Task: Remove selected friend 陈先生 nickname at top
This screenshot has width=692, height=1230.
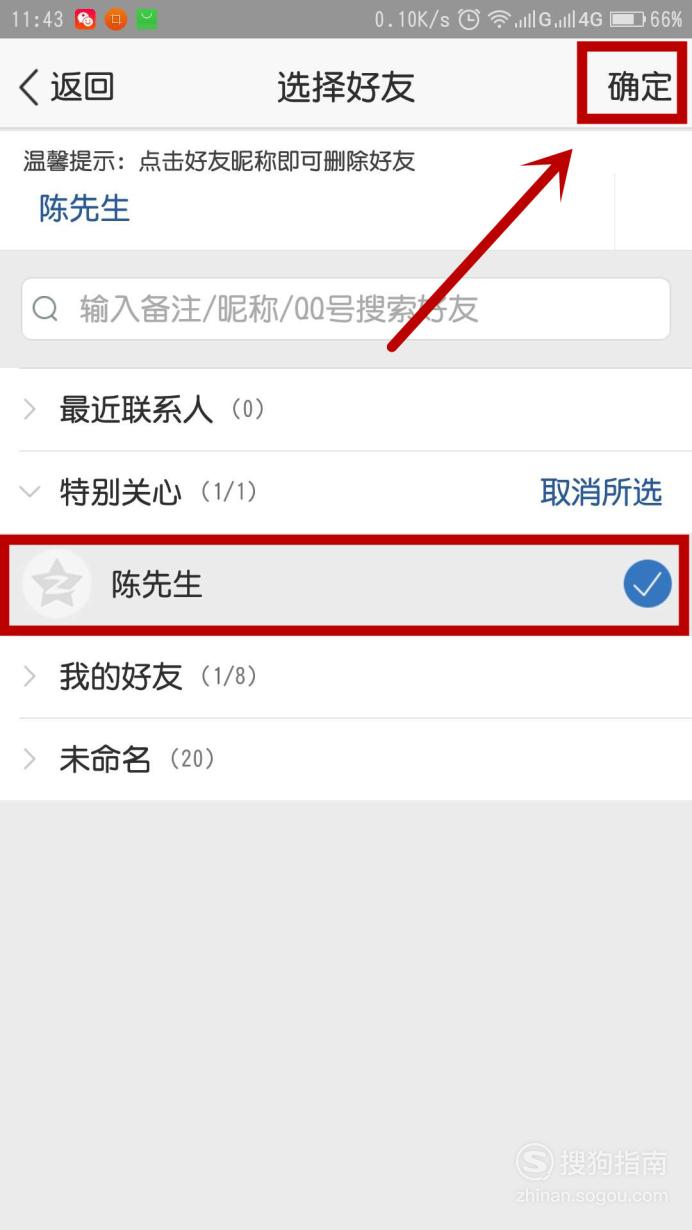Action: pyautogui.click(x=84, y=208)
